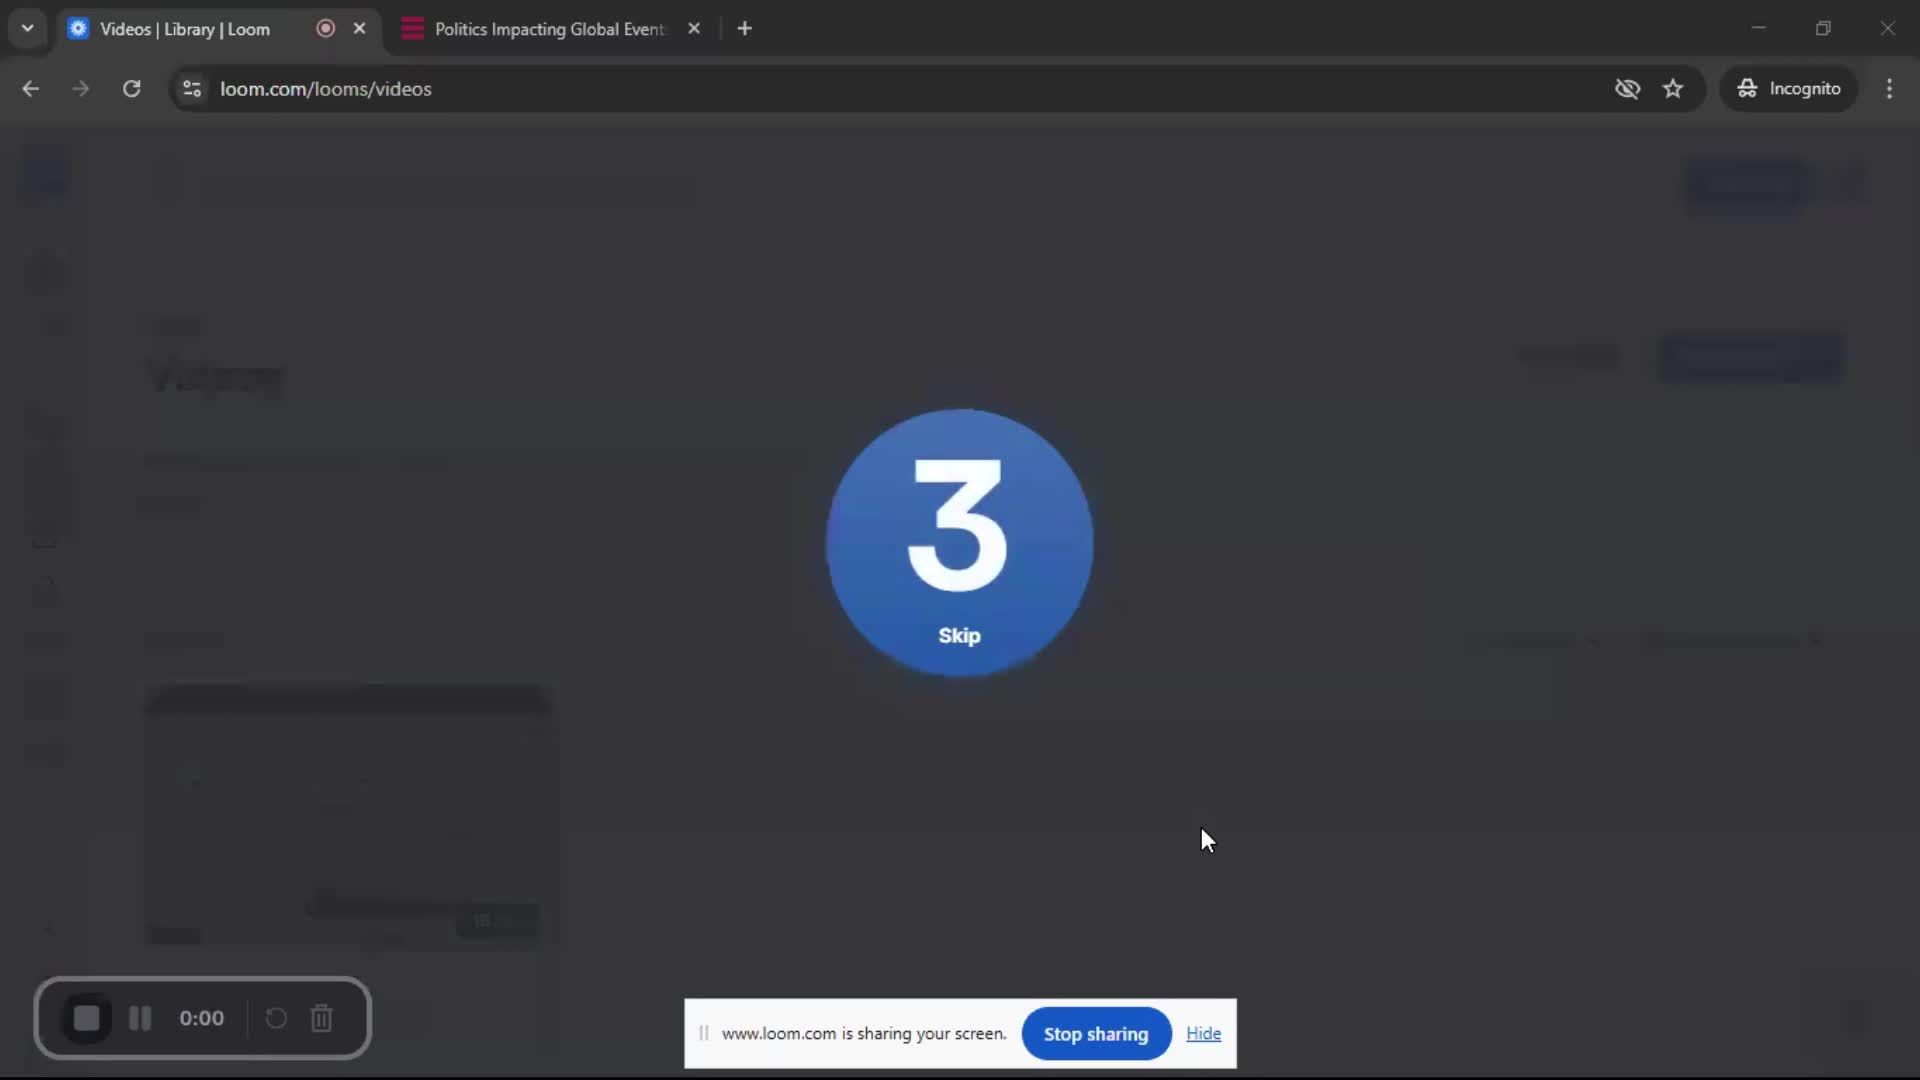Click the back navigation arrow
The width and height of the screenshot is (1920, 1080).
30,88
